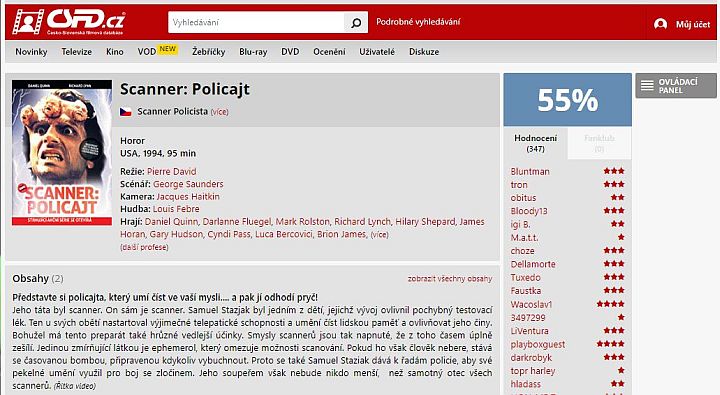
Task: Click Wacoslav1's four-star rating
Action: click(x=610, y=304)
